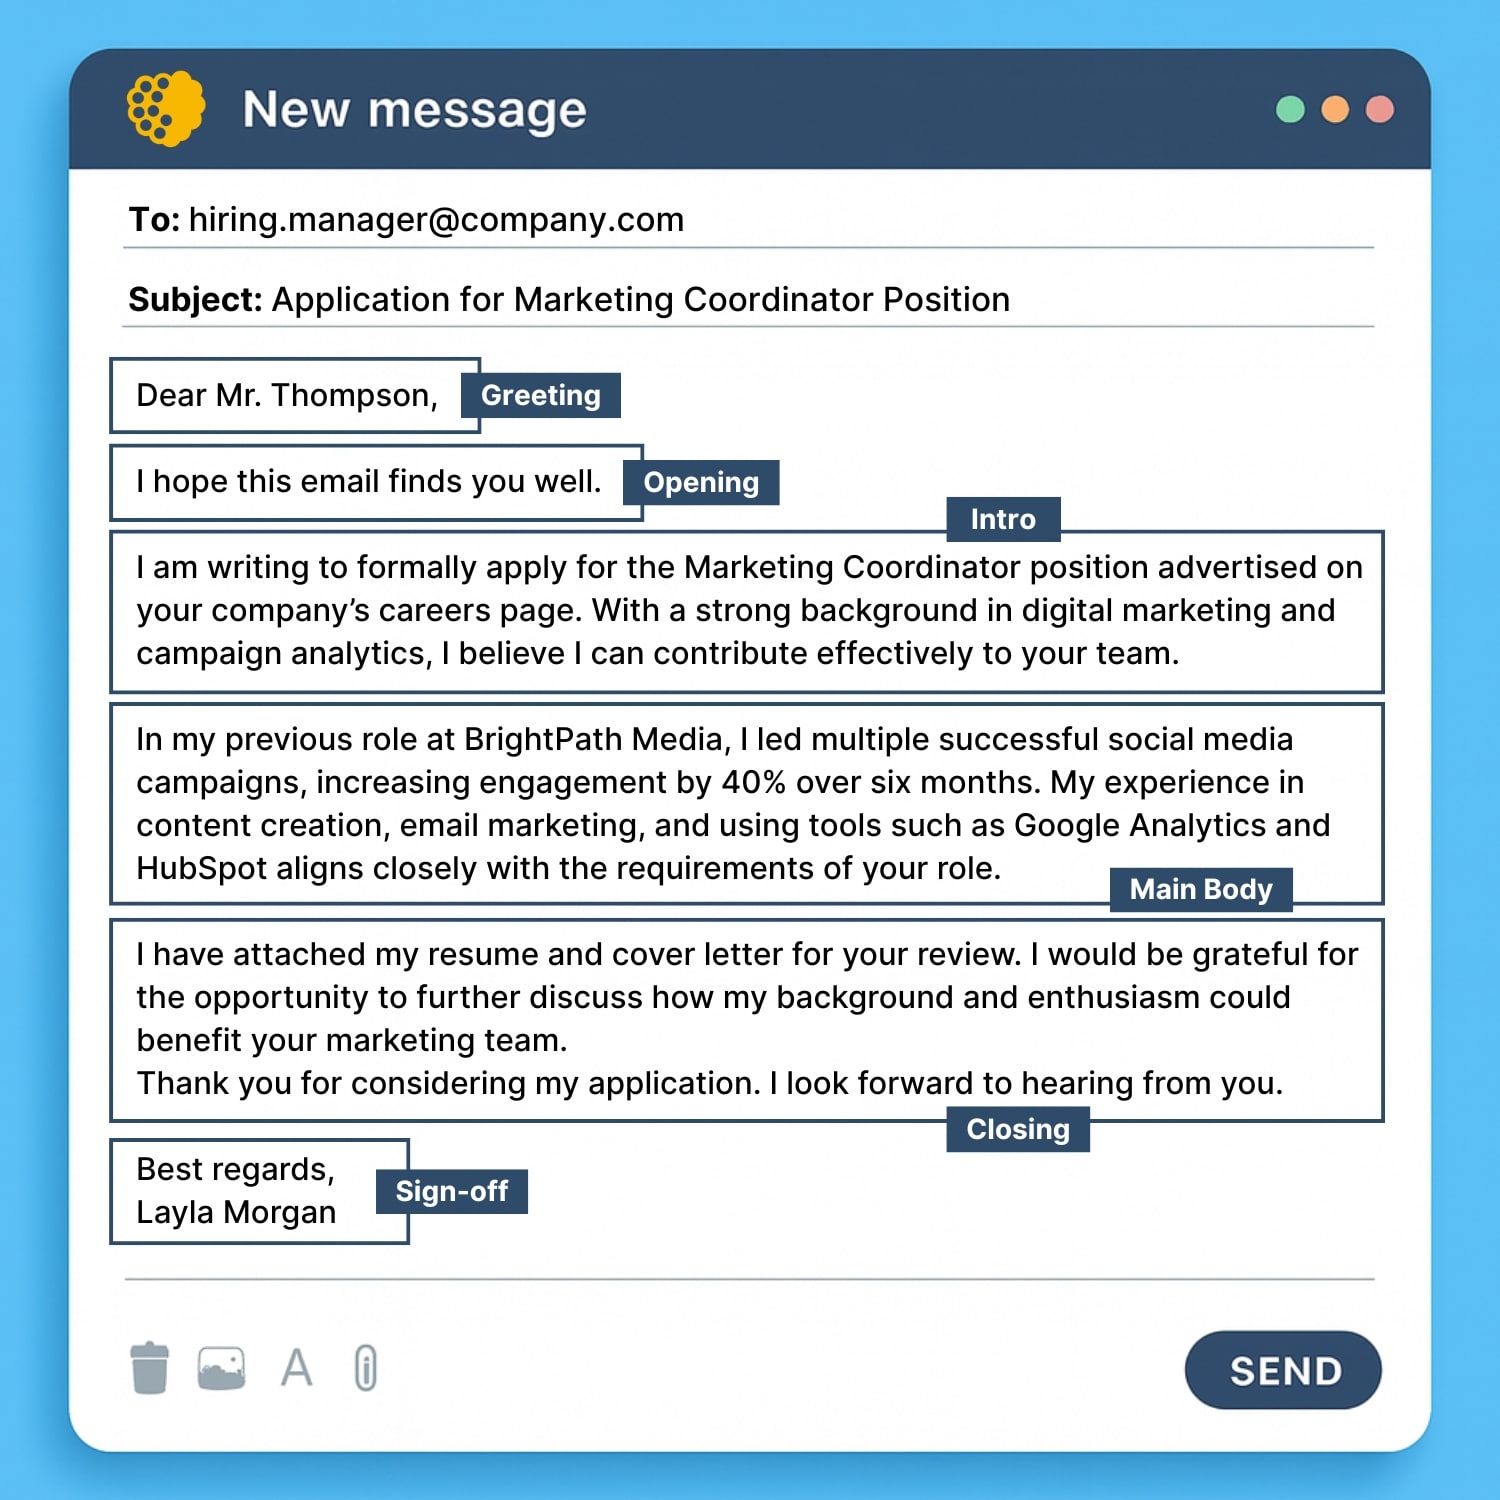This screenshot has width=1500, height=1500.
Task: Click the Main Body label tag
Action: (x=1201, y=889)
